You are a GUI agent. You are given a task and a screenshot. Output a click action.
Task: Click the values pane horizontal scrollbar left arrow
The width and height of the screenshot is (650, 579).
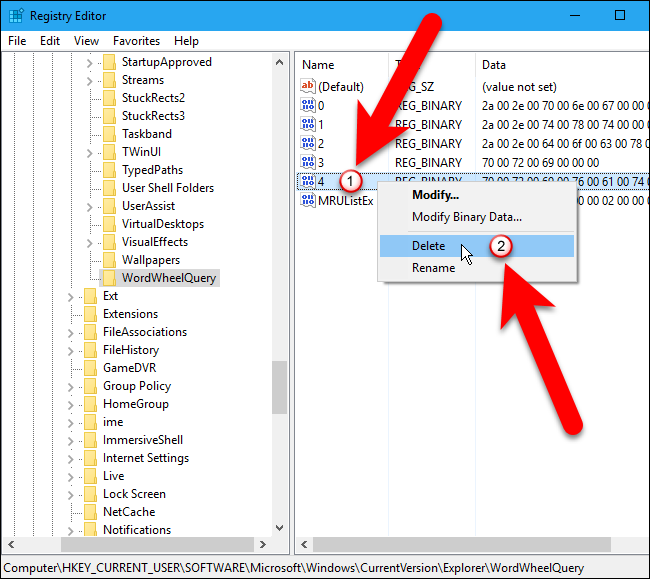click(x=304, y=545)
